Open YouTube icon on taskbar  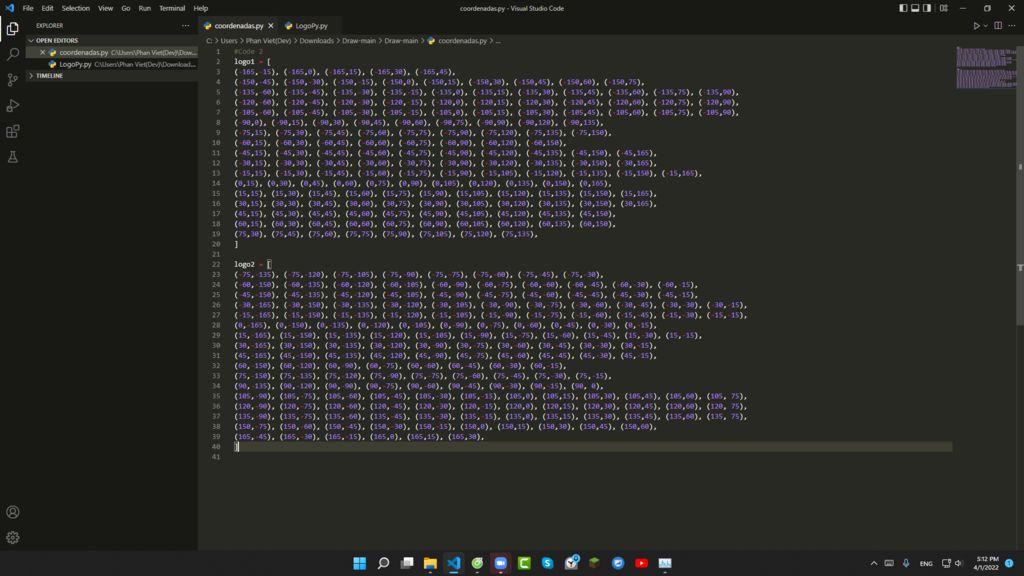click(641, 563)
